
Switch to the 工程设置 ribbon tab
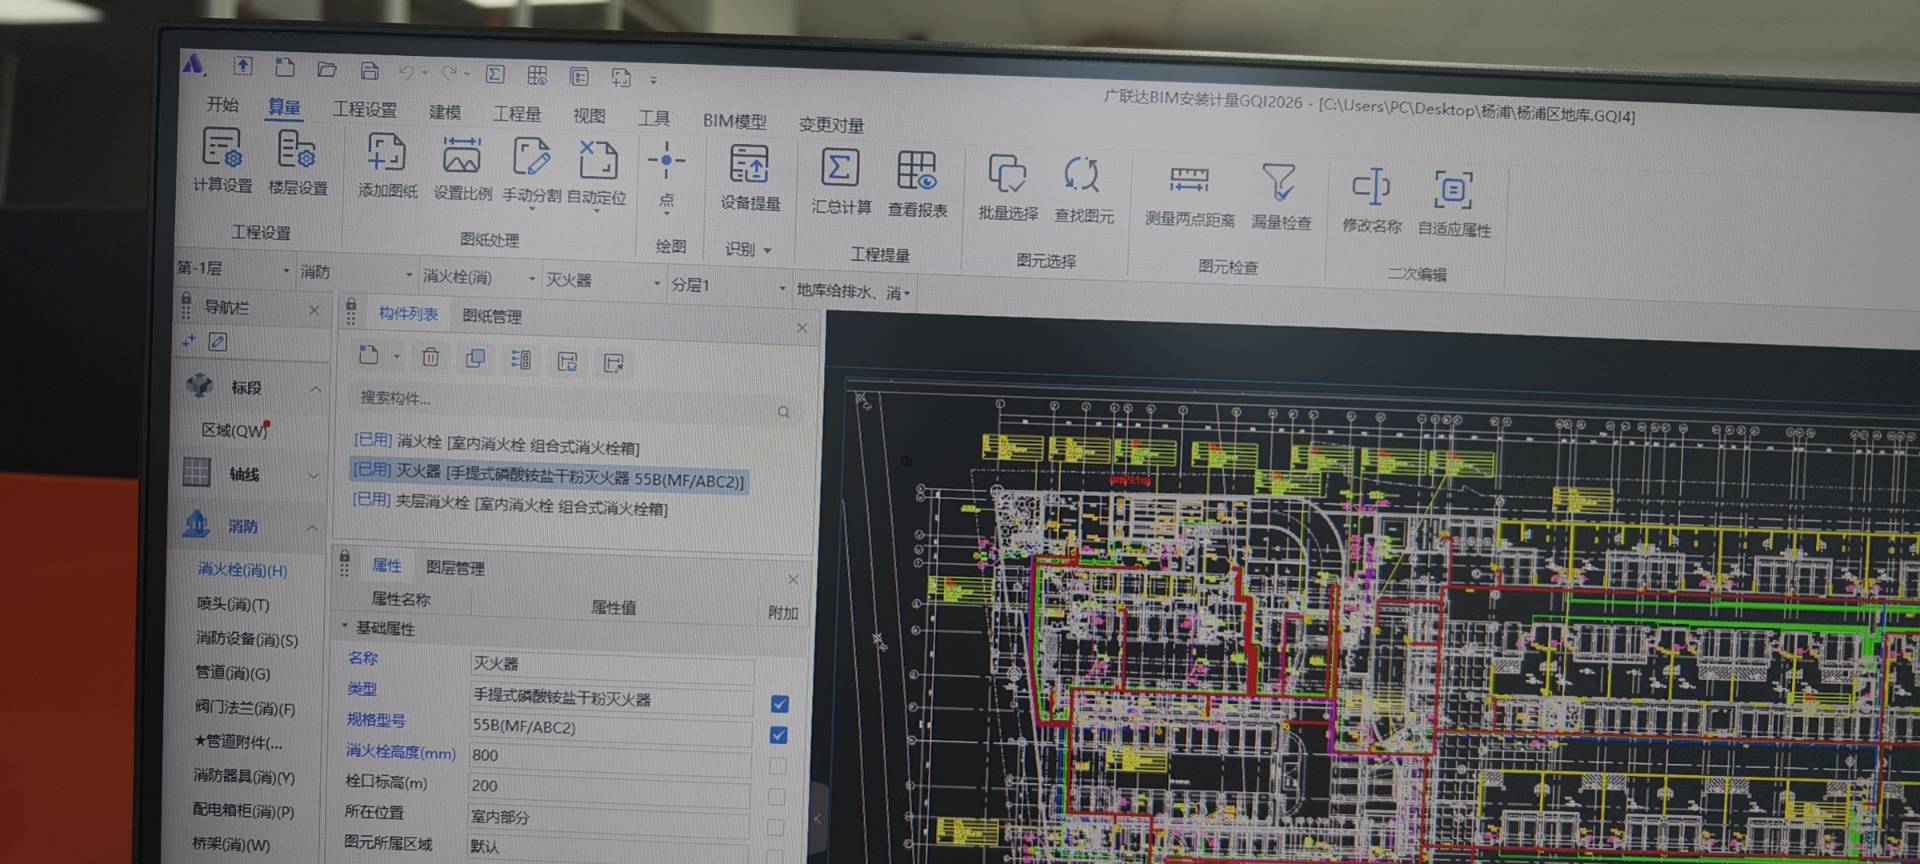click(x=364, y=109)
